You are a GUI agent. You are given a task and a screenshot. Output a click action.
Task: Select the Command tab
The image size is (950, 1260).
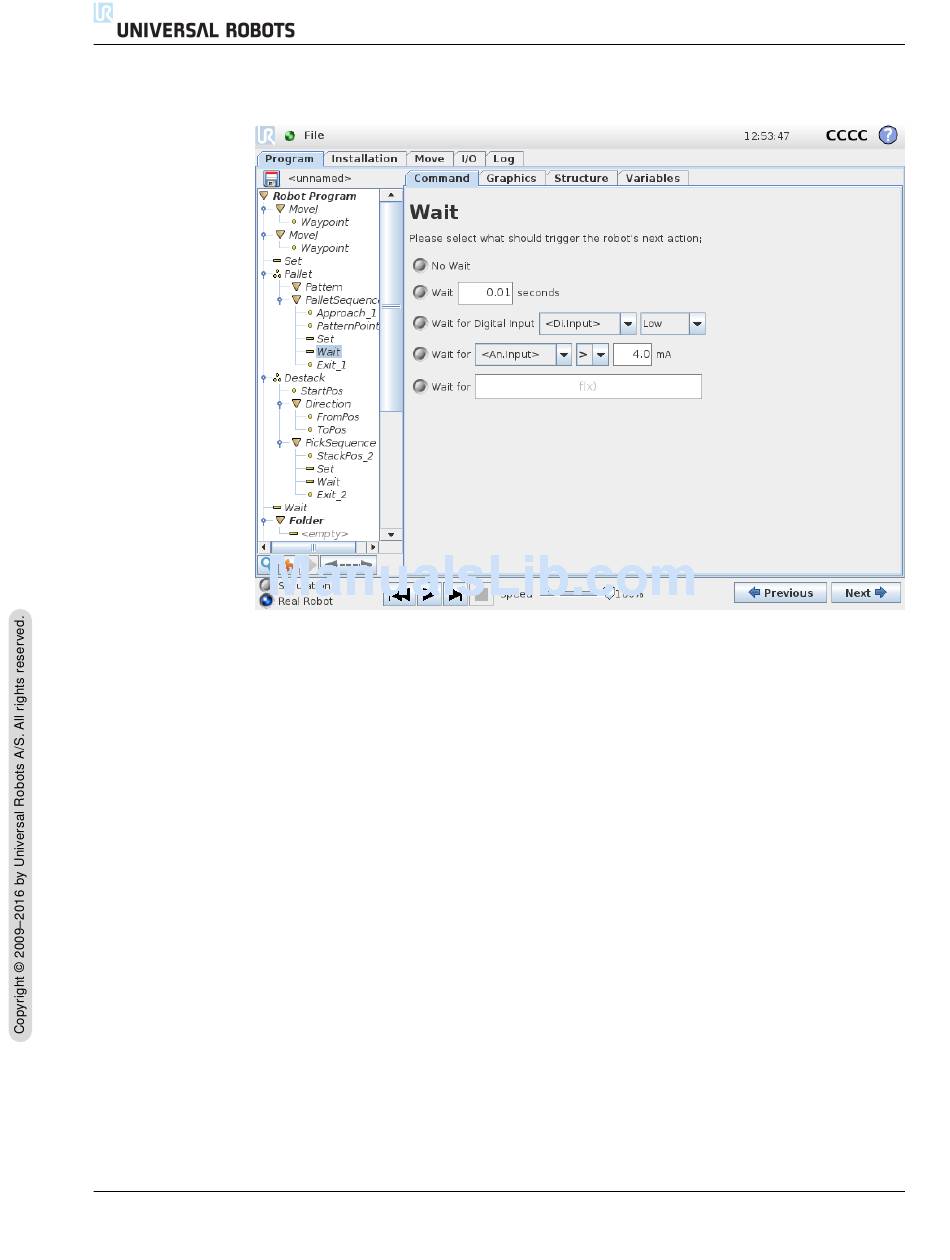[441, 178]
